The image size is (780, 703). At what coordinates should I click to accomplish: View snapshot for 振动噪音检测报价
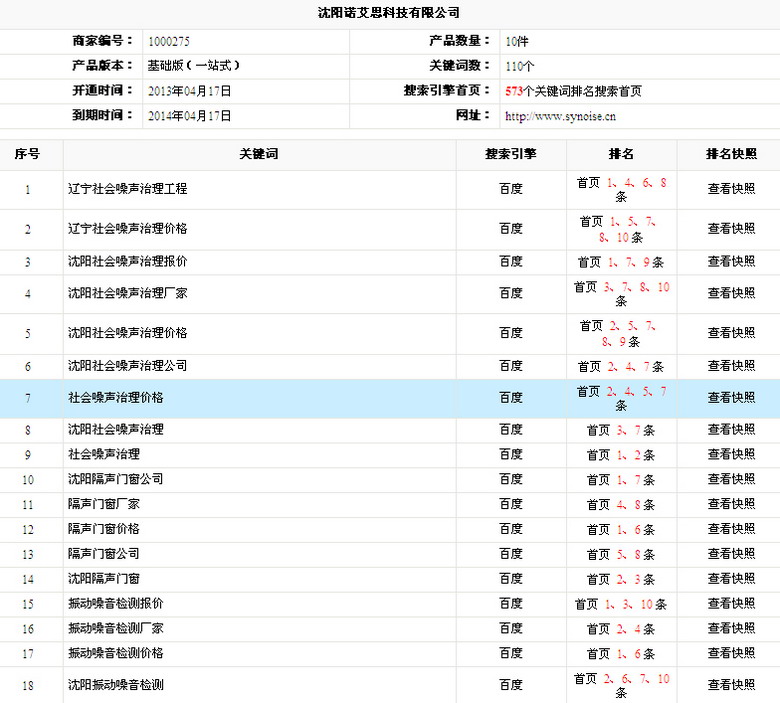(731, 603)
